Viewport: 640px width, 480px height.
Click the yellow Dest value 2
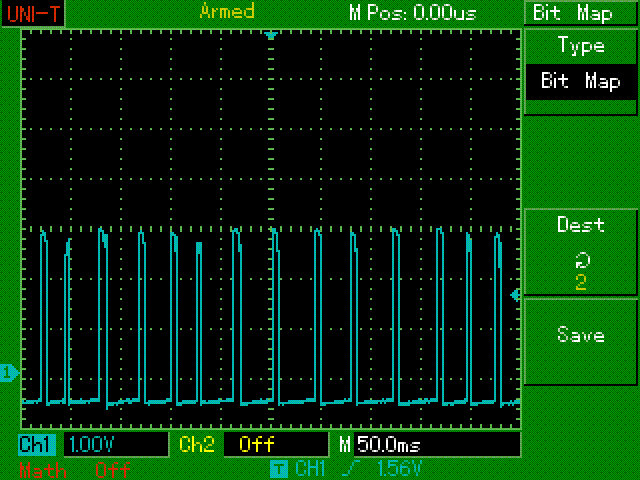(581, 282)
